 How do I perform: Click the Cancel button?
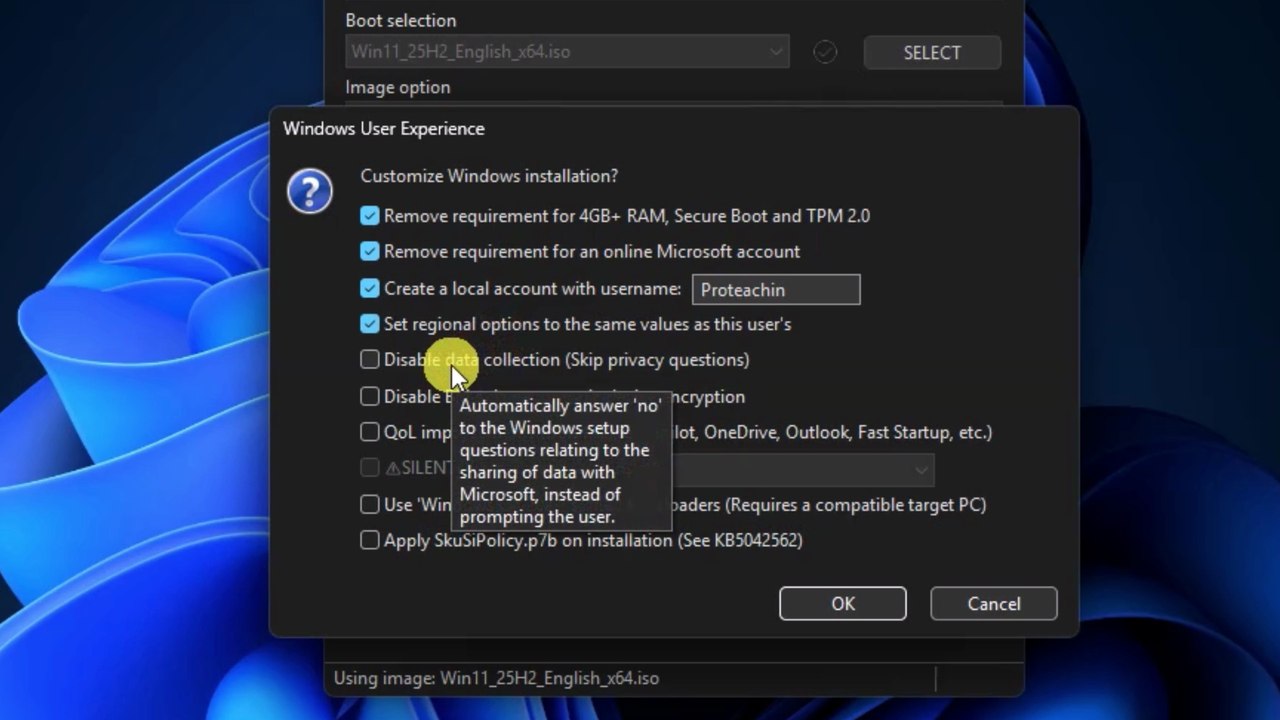994,604
